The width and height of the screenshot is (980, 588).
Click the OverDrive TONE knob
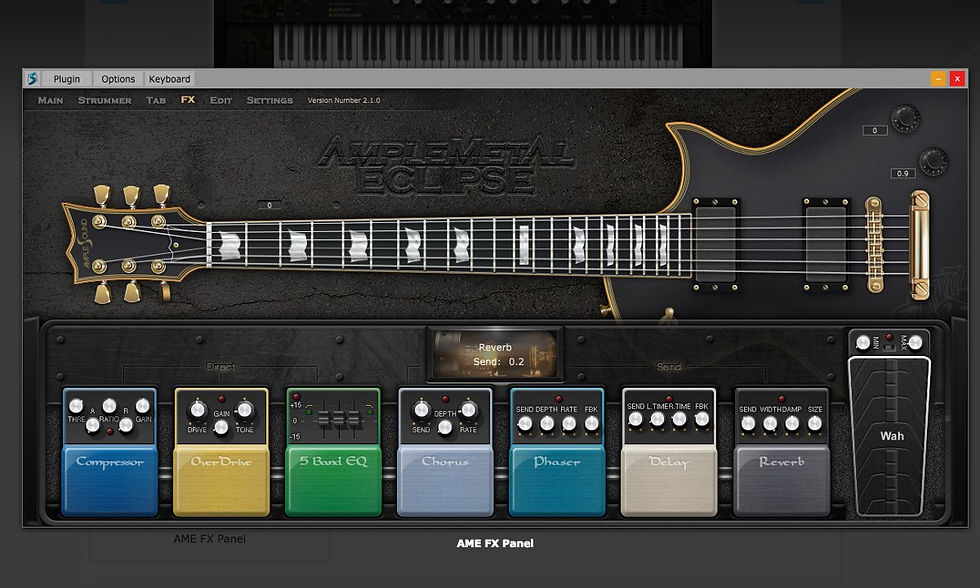pos(245,410)
